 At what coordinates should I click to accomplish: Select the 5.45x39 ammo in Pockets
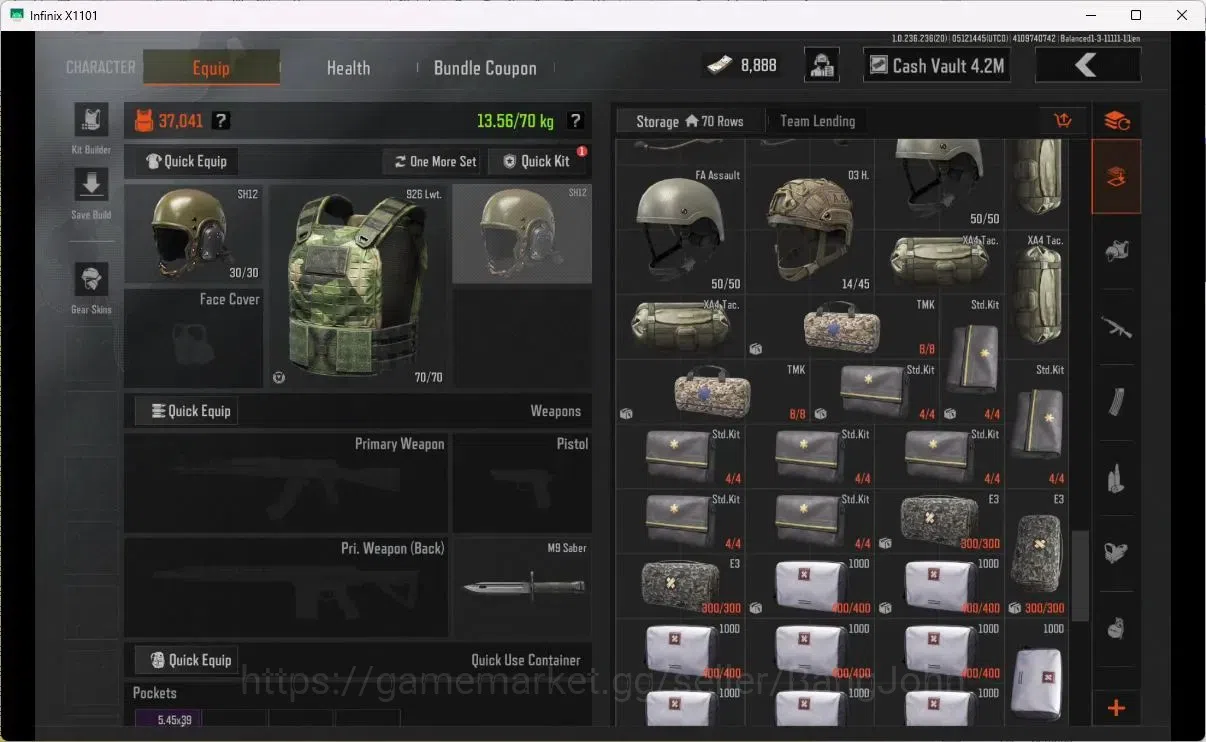click(168, 719)
